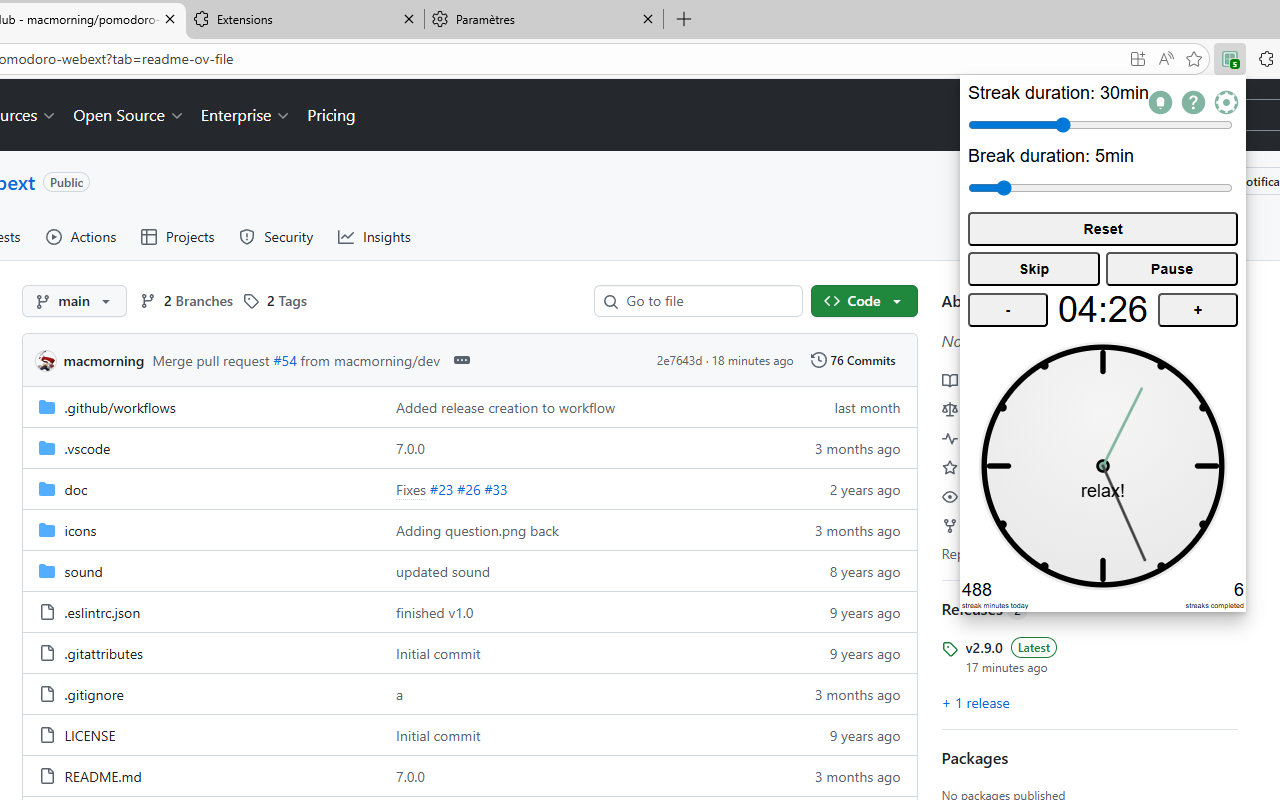
Task: Open the icons folder
Action: [x=80, y=531]
